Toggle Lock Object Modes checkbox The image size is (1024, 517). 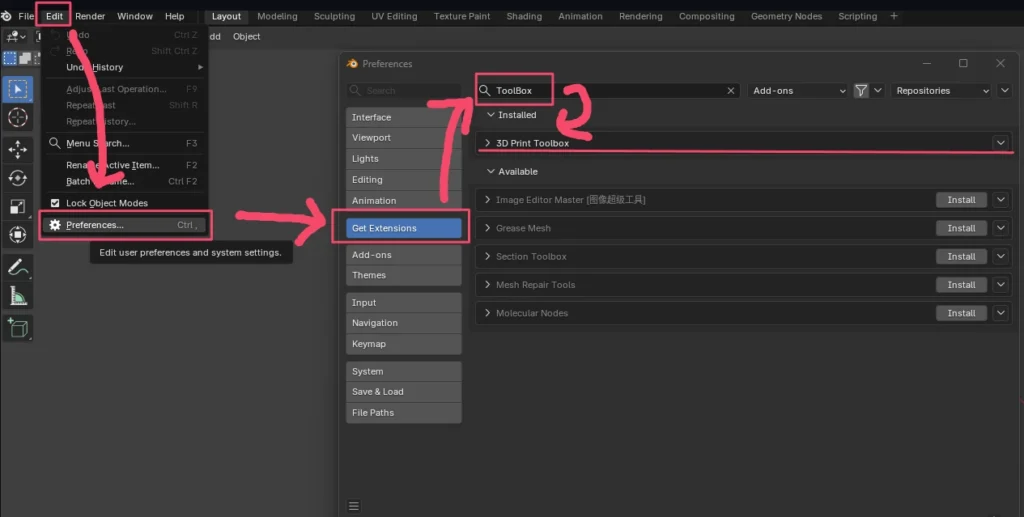pyautogui.click(x=55, y=203)
